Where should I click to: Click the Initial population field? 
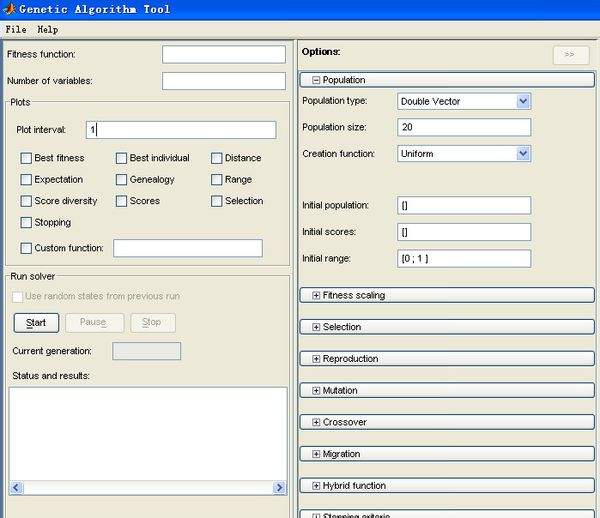coord(464,205)
